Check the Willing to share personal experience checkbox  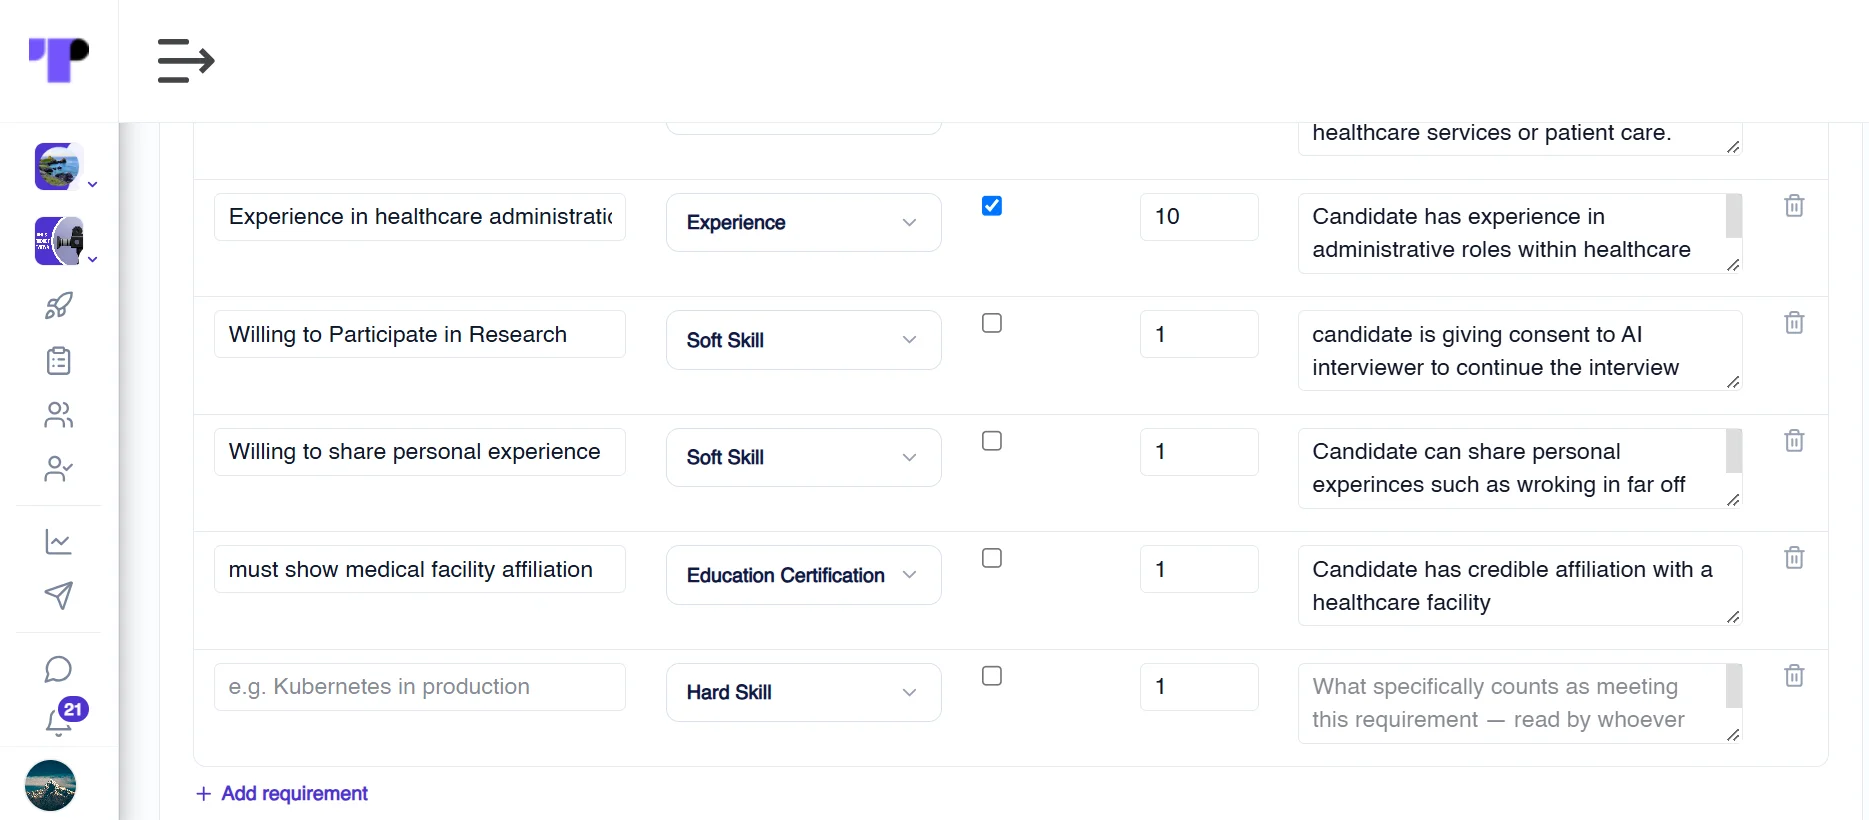click(992, 441)
